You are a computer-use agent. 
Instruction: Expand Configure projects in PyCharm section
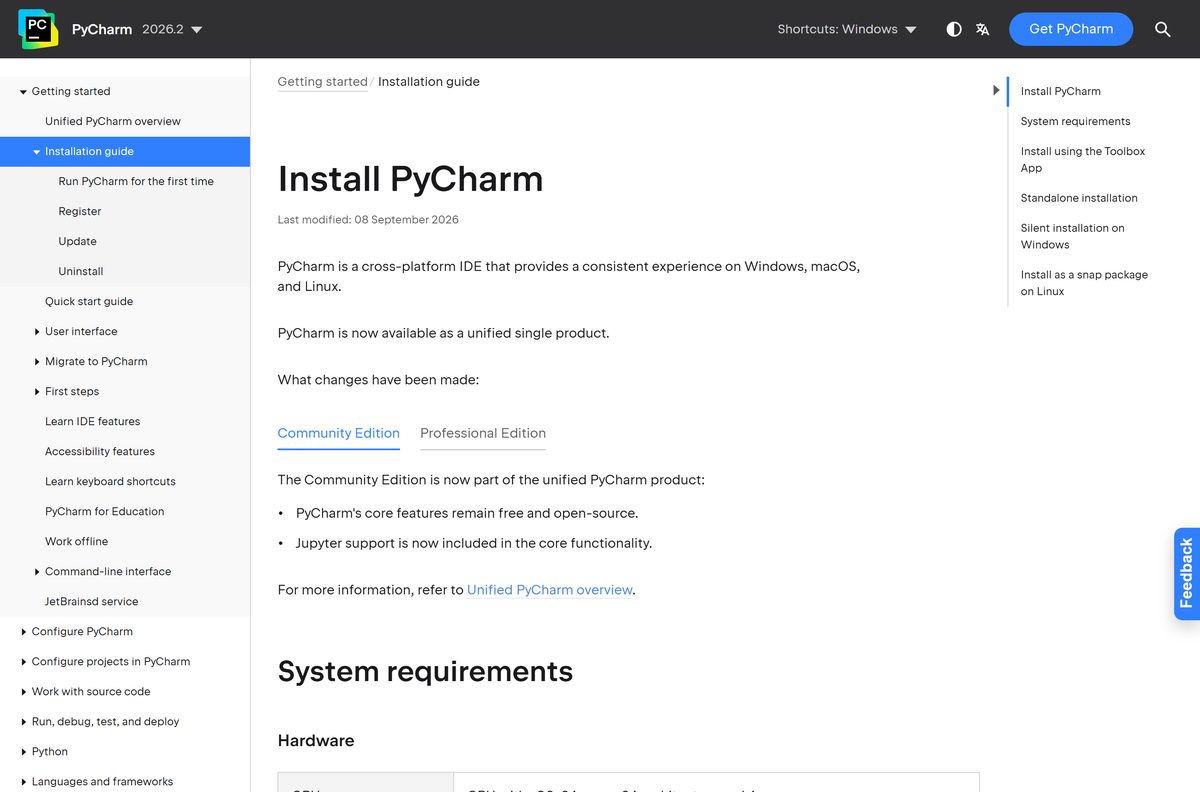coord(23,661)
